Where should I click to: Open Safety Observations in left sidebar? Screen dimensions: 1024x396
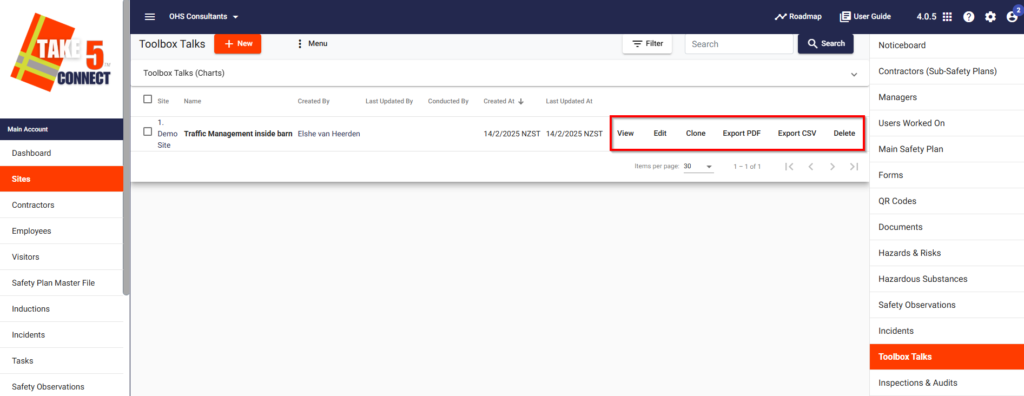(61, 386)
